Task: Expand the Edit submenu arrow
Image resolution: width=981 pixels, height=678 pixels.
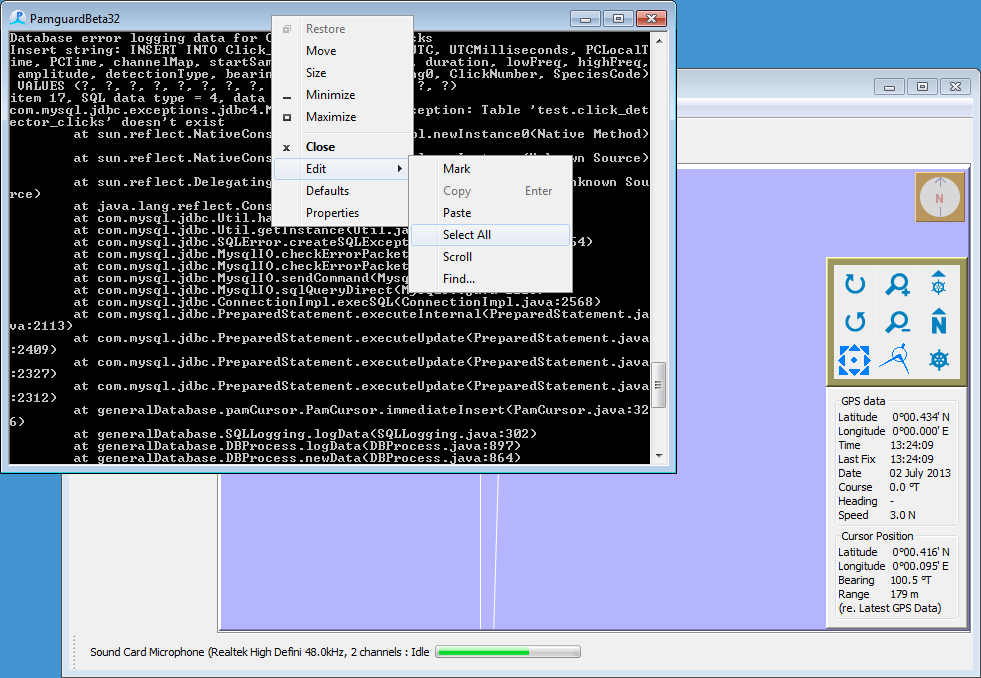Action: pyautogui.click(x=399, y=169)
